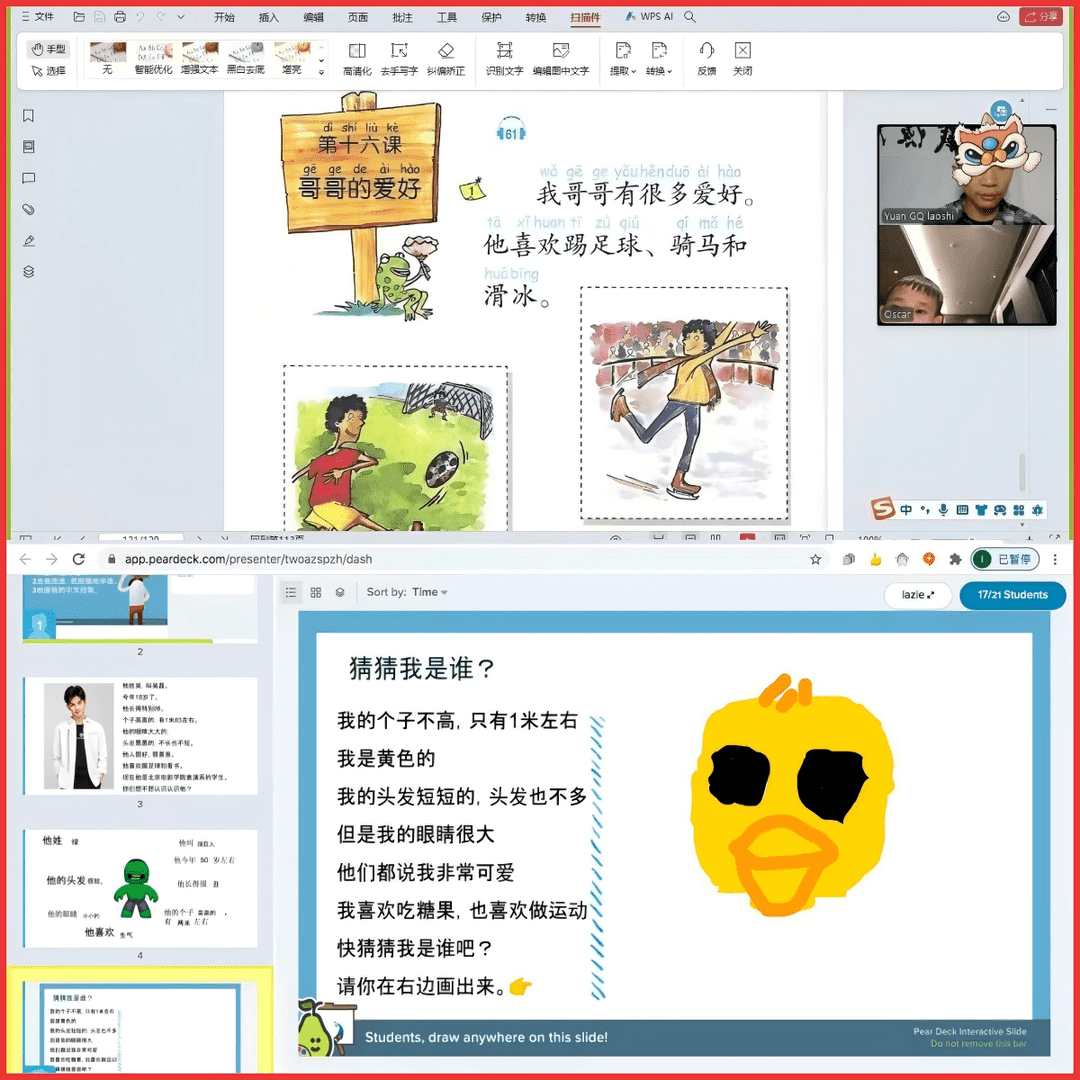Open the search magnifier in WPS

689,17
